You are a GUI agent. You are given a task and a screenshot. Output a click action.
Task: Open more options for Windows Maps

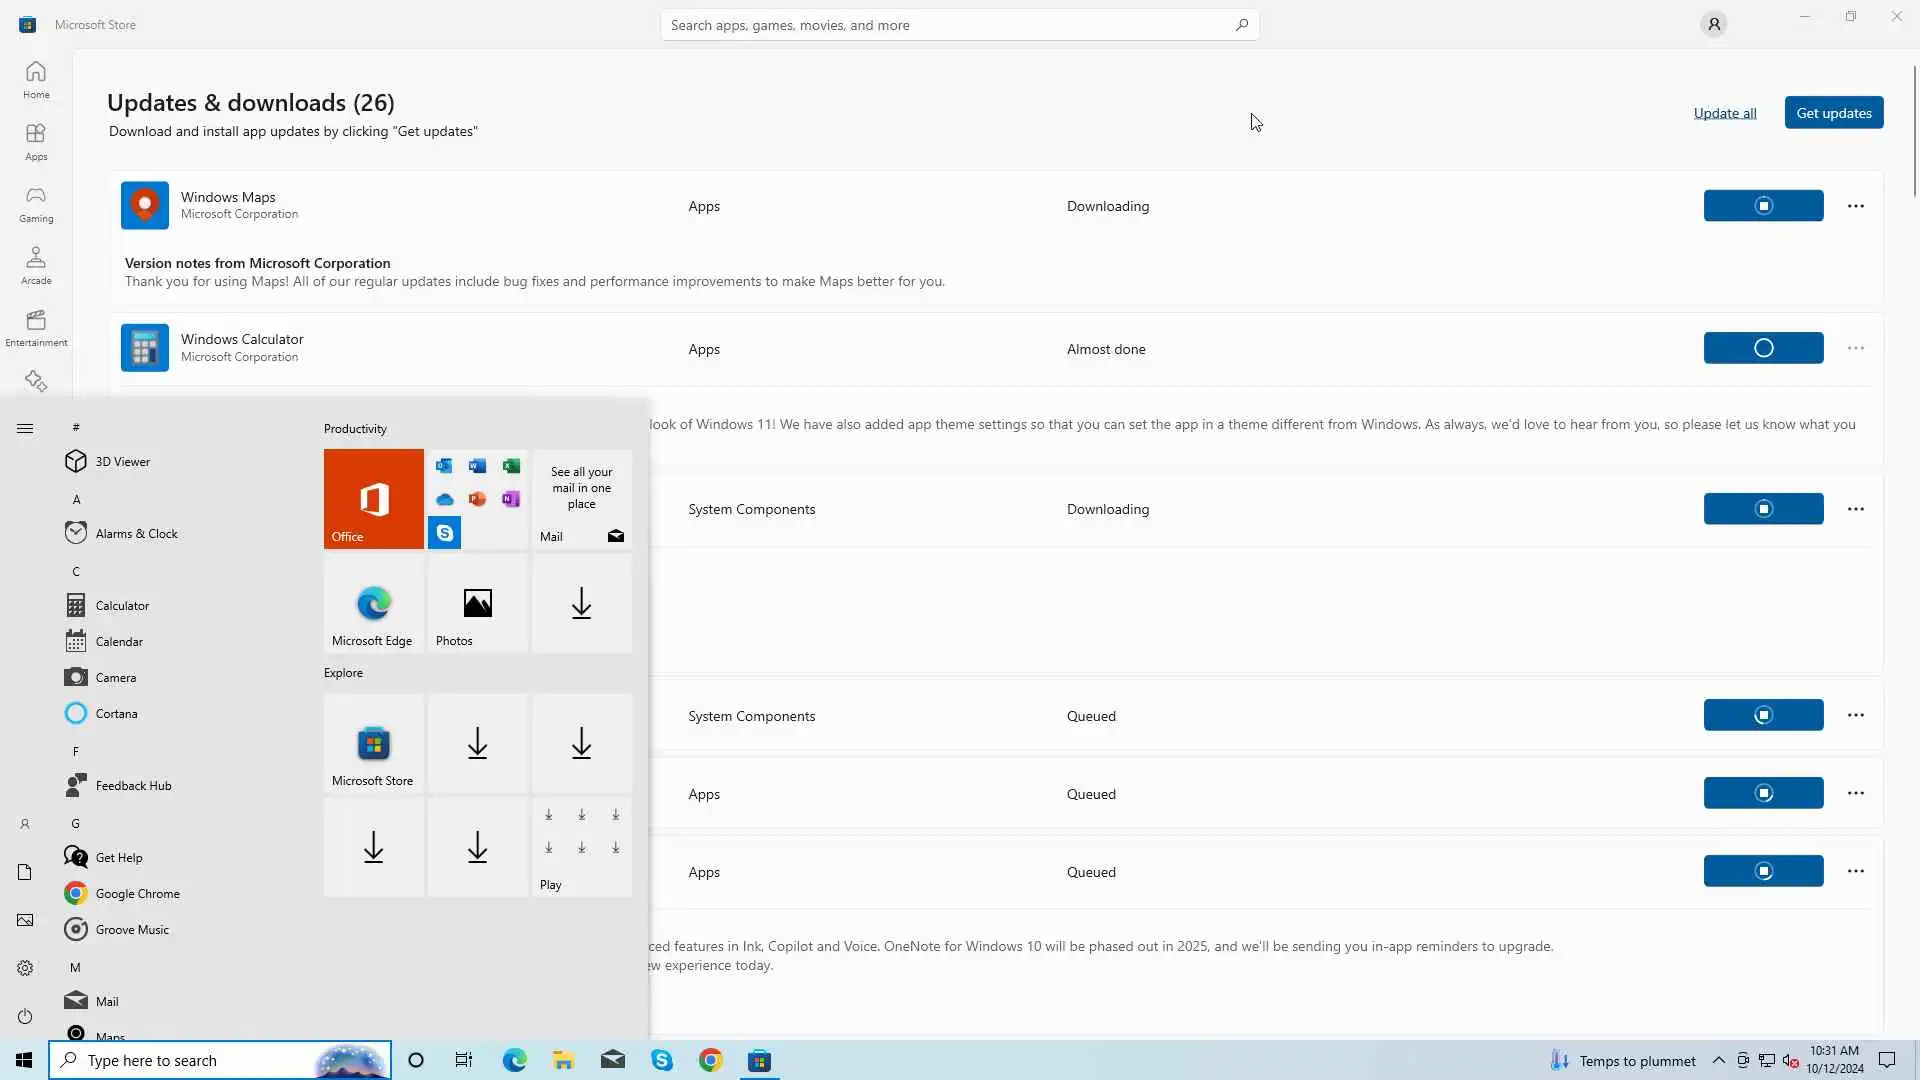tap(1855, 206)
